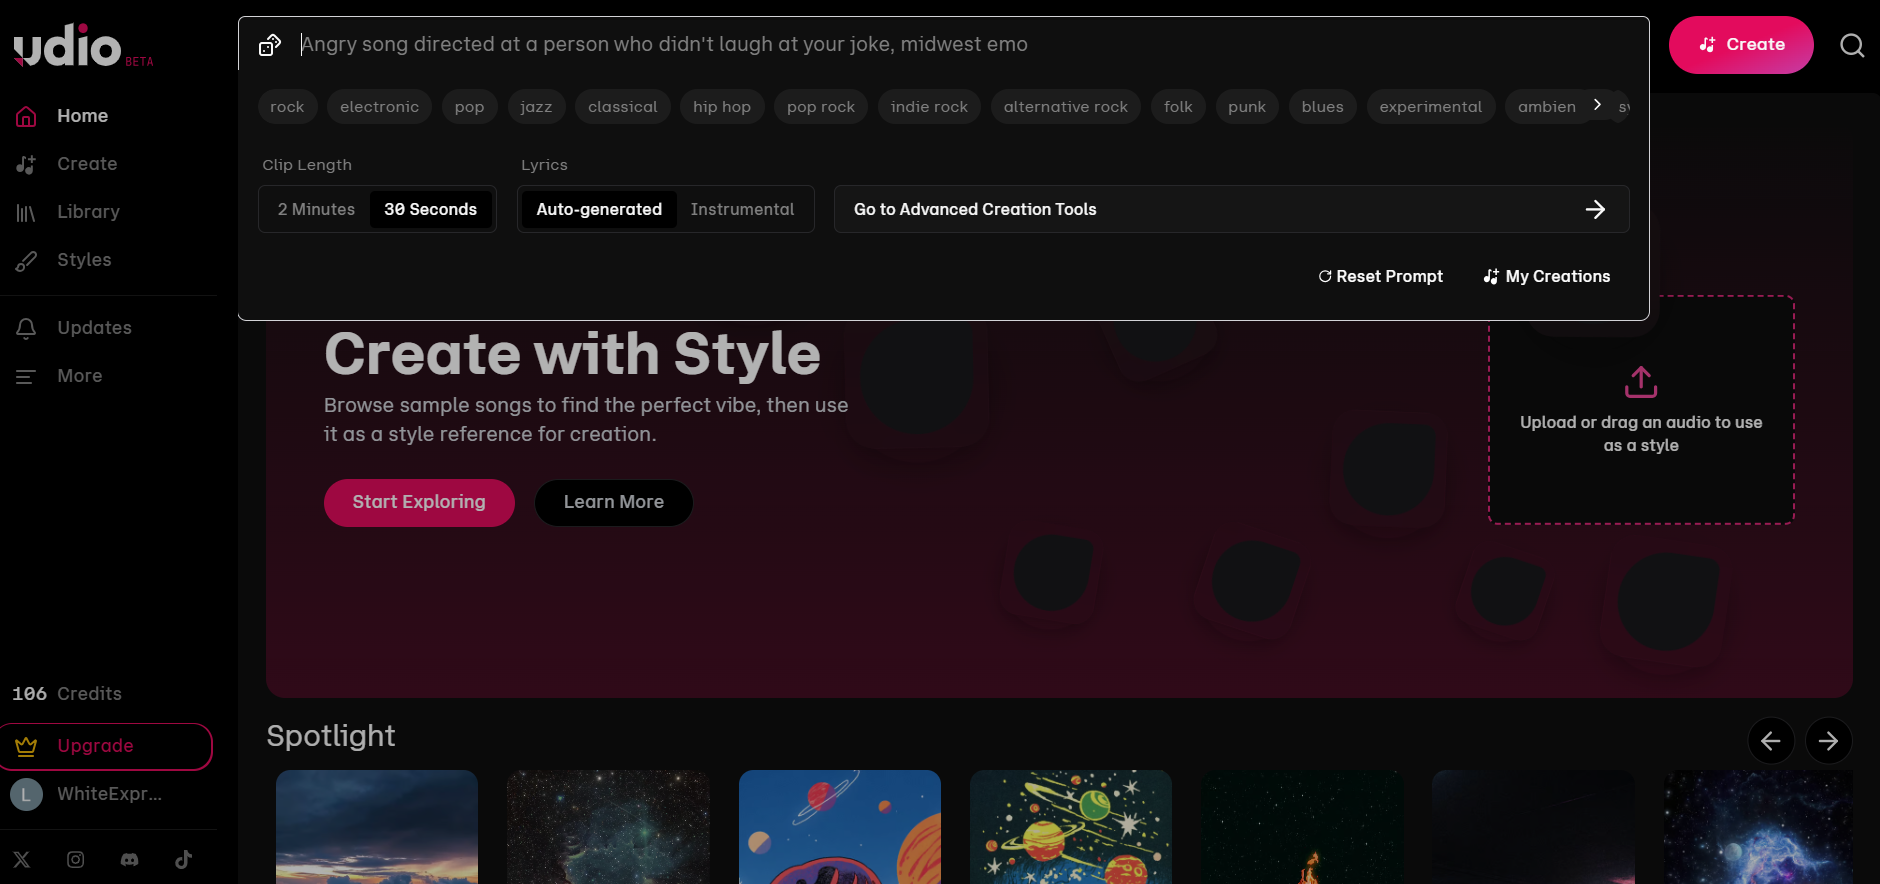Click the user avatar letter L
1880x884 pixels.
pyautogui.click(x=26, y=794)
